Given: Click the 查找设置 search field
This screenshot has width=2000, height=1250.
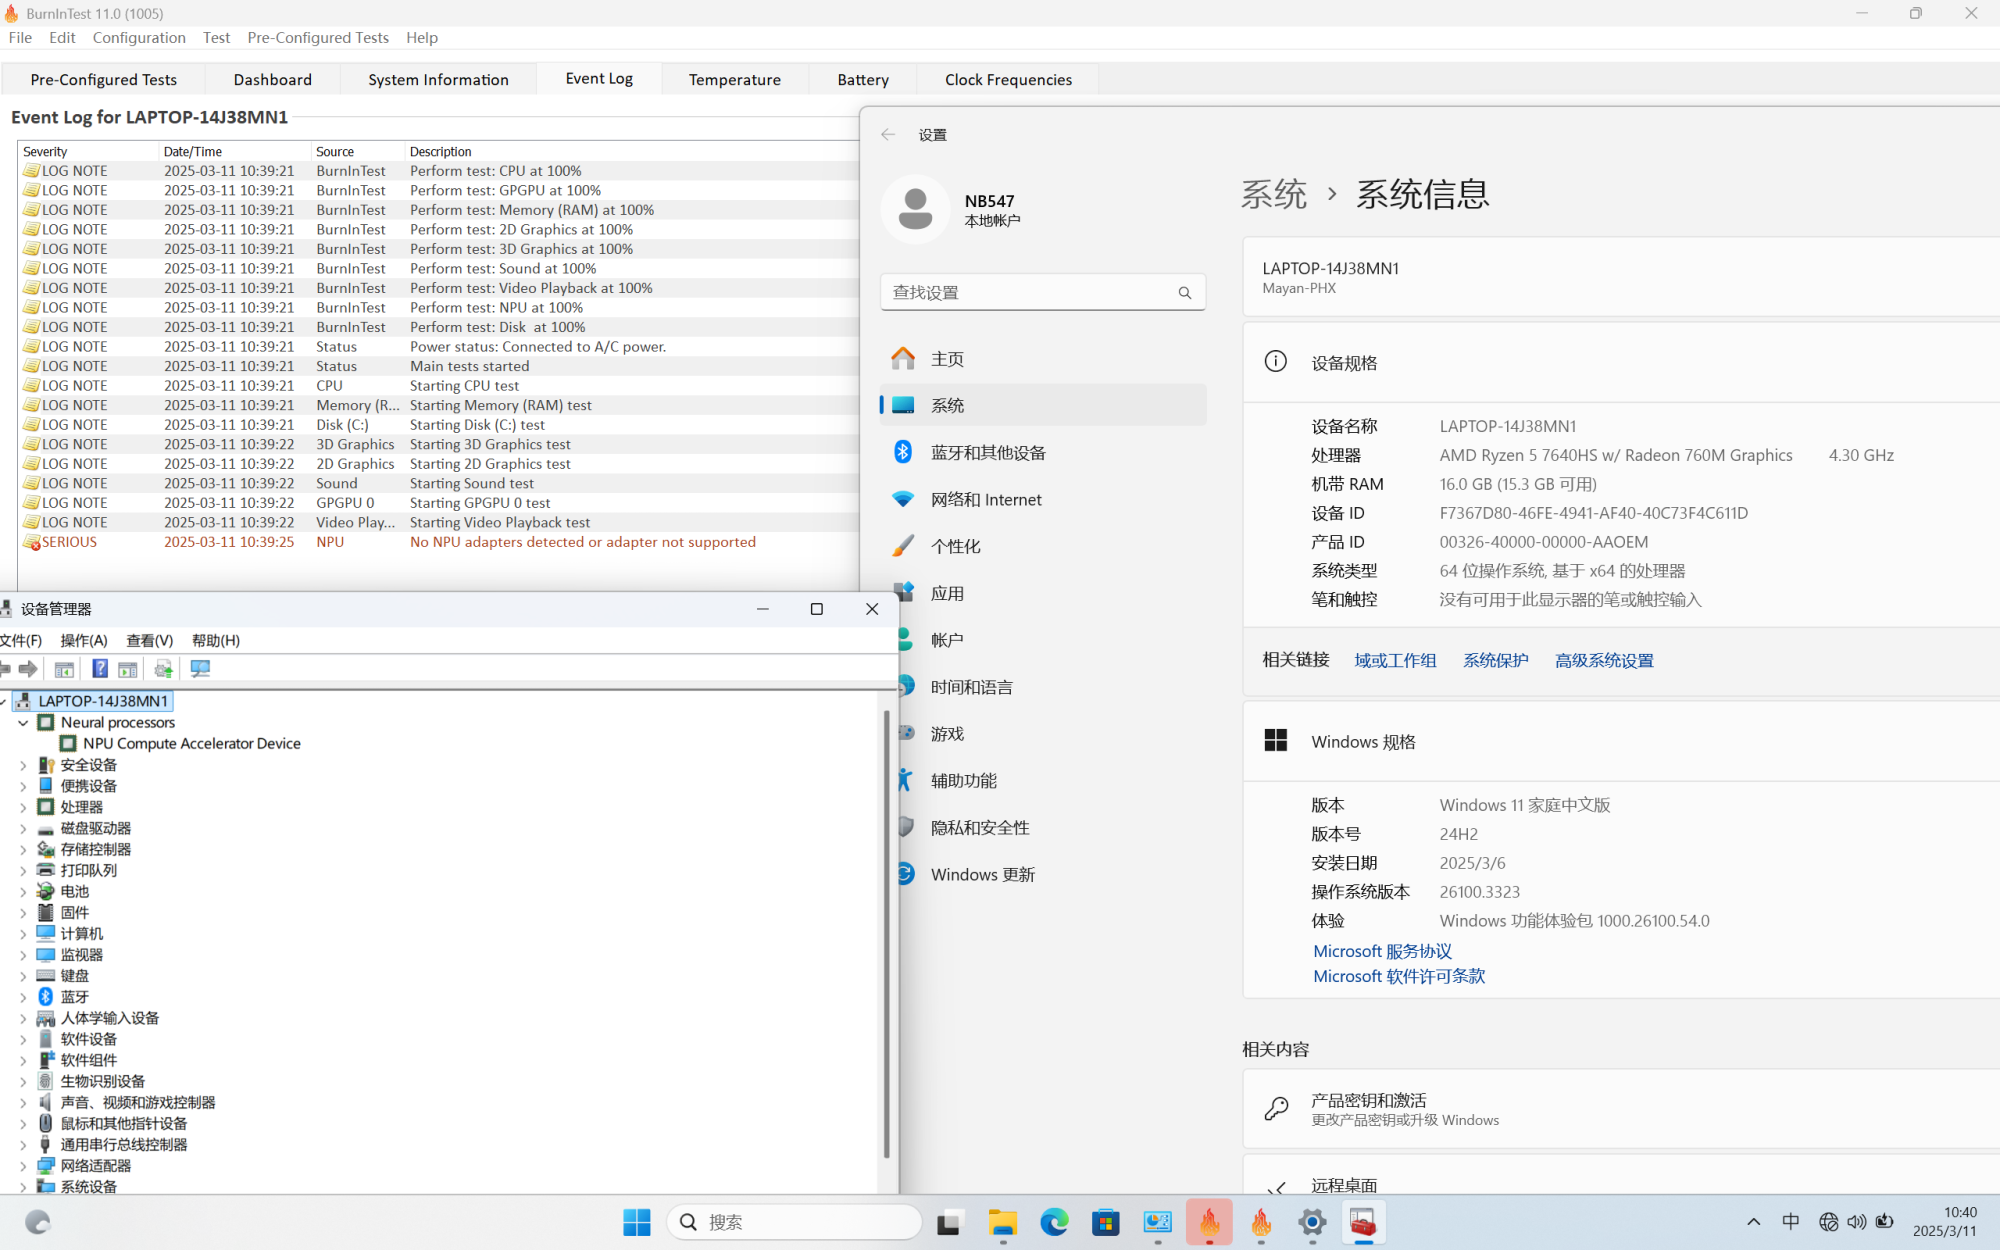Looking at the screenshot, I should point(1043,293).
